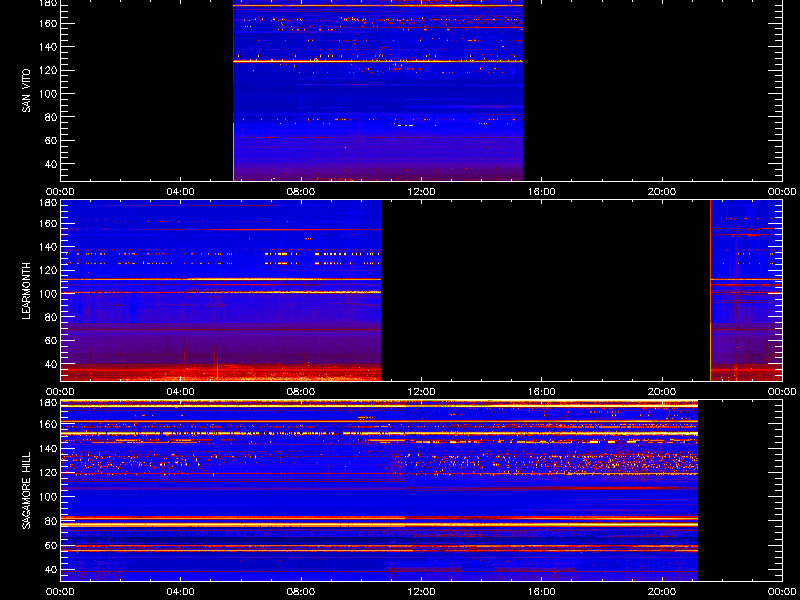Choose the 40 frequency label on Sagamore Hill axis

pos(52,569)
